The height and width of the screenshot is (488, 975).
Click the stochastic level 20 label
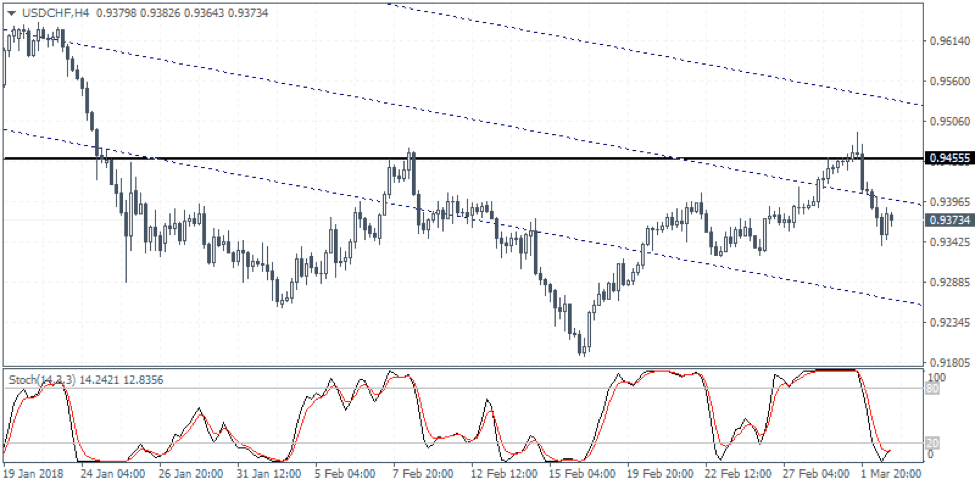point(935,443)
